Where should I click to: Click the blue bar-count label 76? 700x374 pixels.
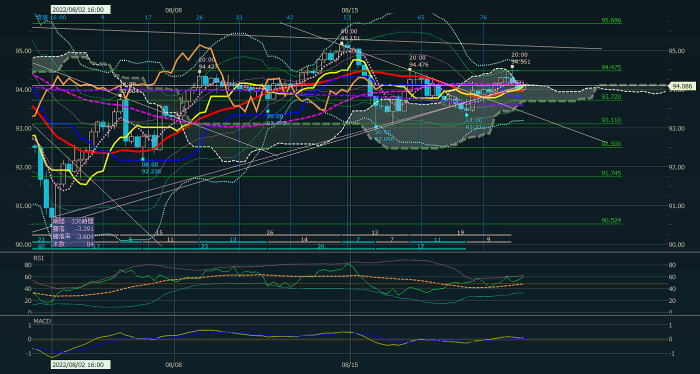coord(483,17)
